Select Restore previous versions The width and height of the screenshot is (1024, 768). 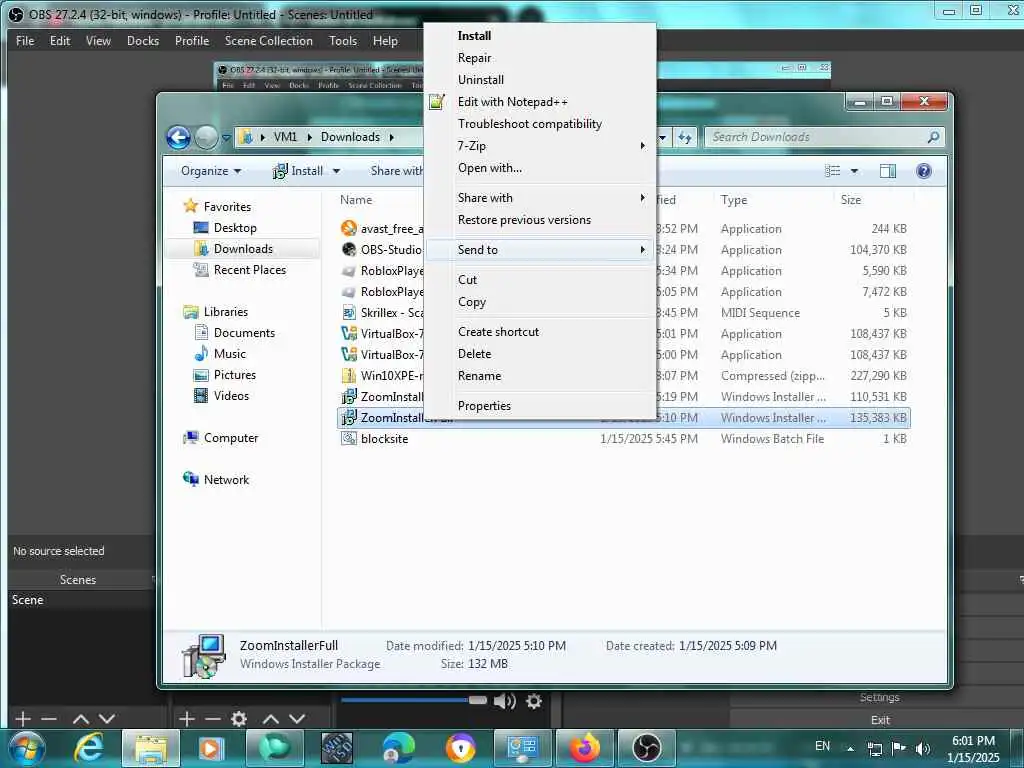524,220
